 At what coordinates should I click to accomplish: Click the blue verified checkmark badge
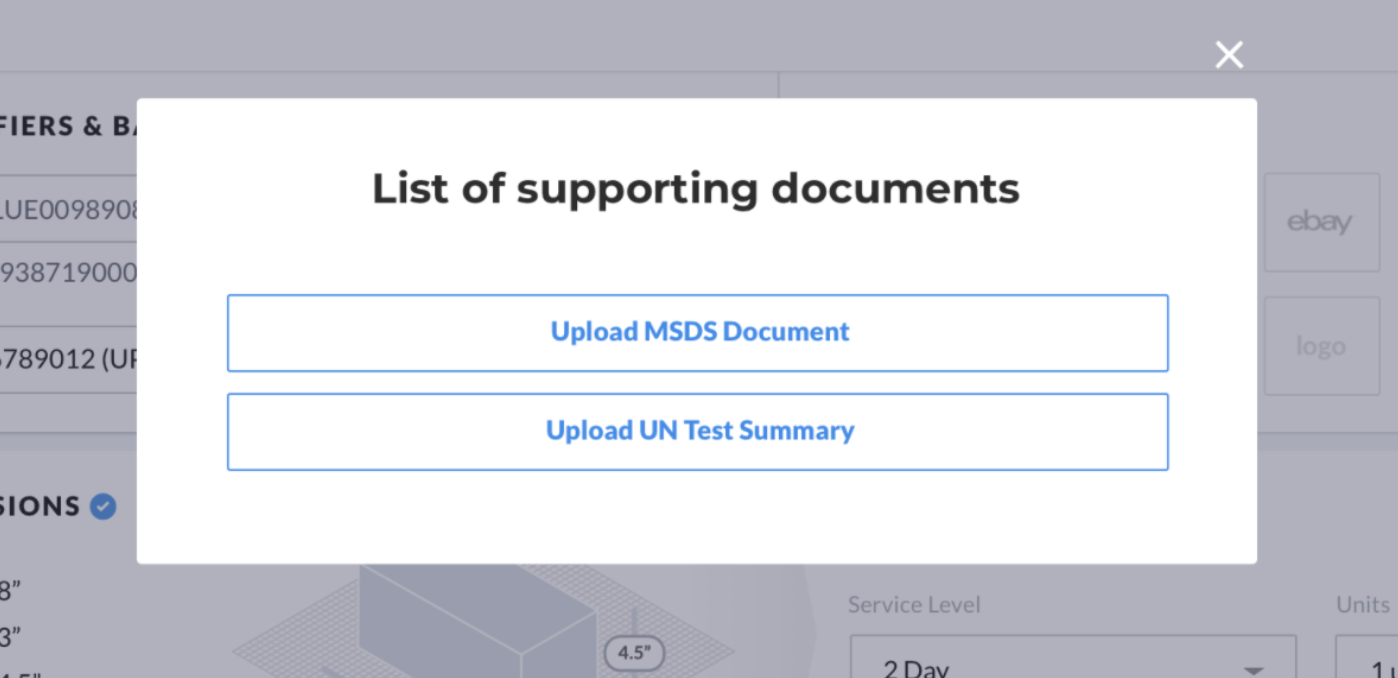(103, 507)
